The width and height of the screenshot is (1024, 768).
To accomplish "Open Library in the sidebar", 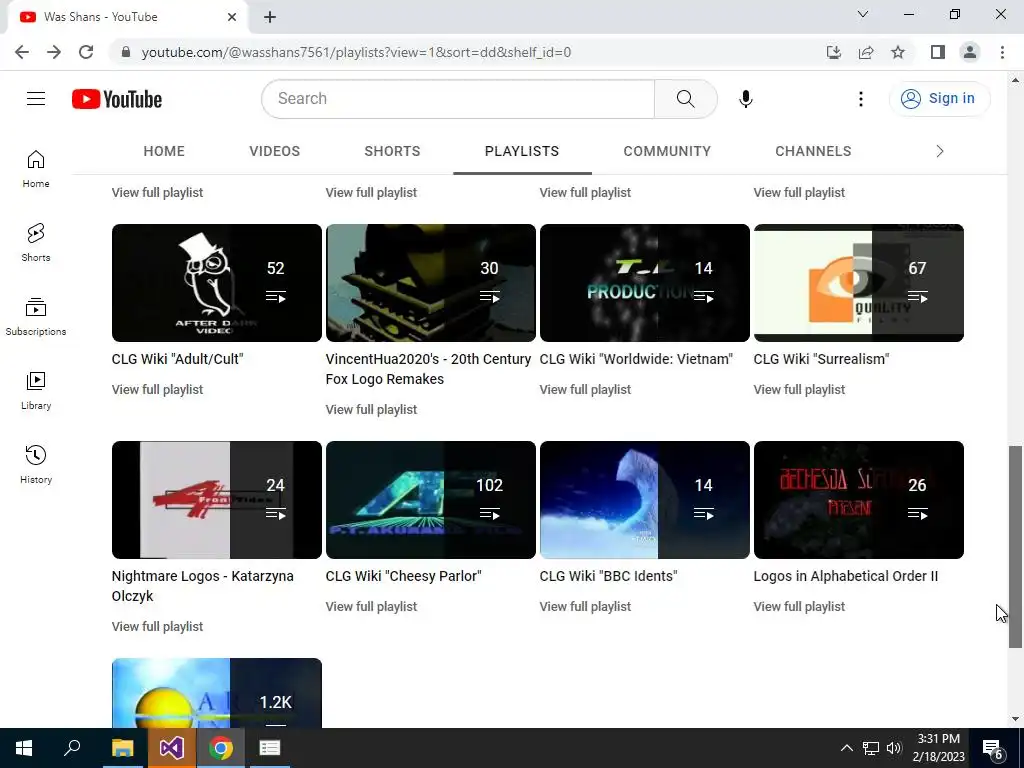I will [x=36, y=391].
